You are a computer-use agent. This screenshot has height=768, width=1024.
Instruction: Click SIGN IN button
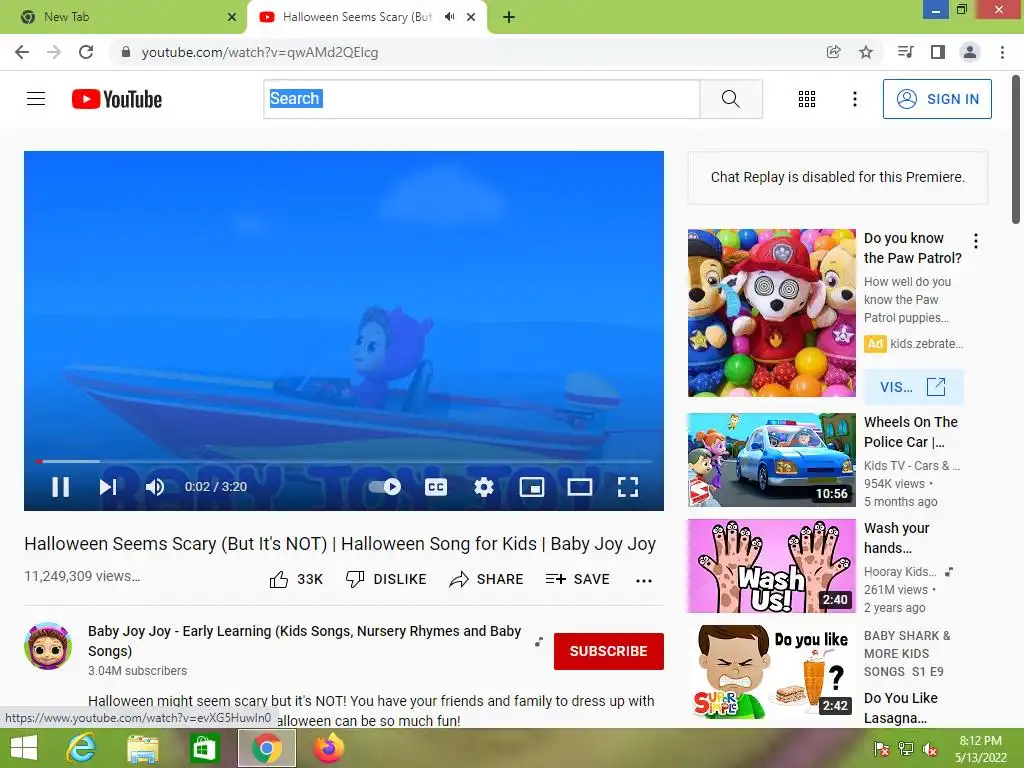click(x=937, y=99)
